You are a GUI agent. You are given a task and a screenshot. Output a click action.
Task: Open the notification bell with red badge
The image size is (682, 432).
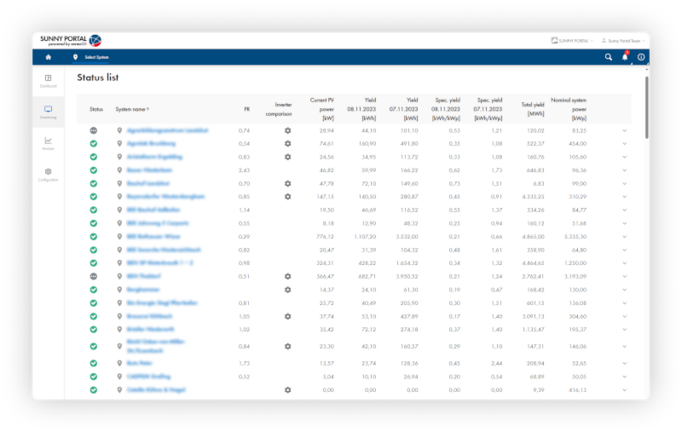(x=625, y=57)
